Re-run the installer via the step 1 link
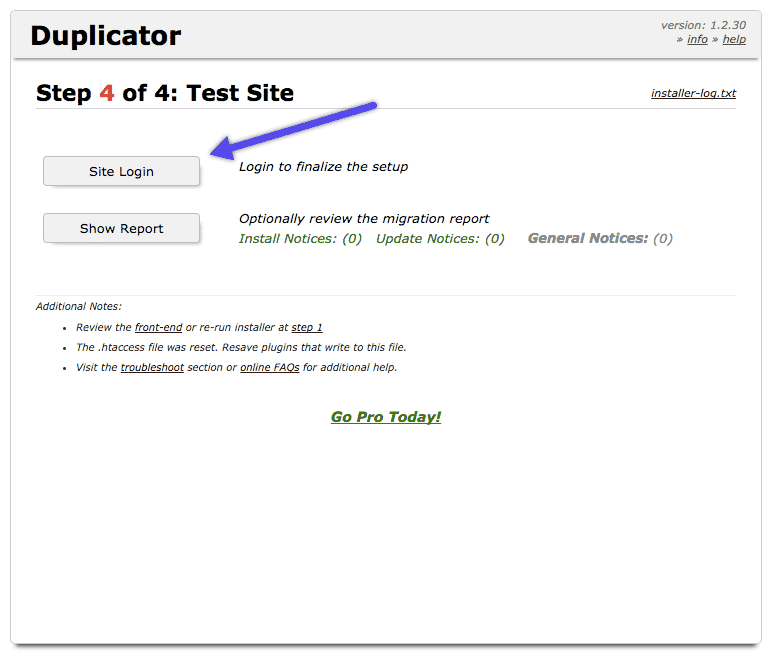The height and width of the screenshot is (659, 771). (x=307, y=327)
